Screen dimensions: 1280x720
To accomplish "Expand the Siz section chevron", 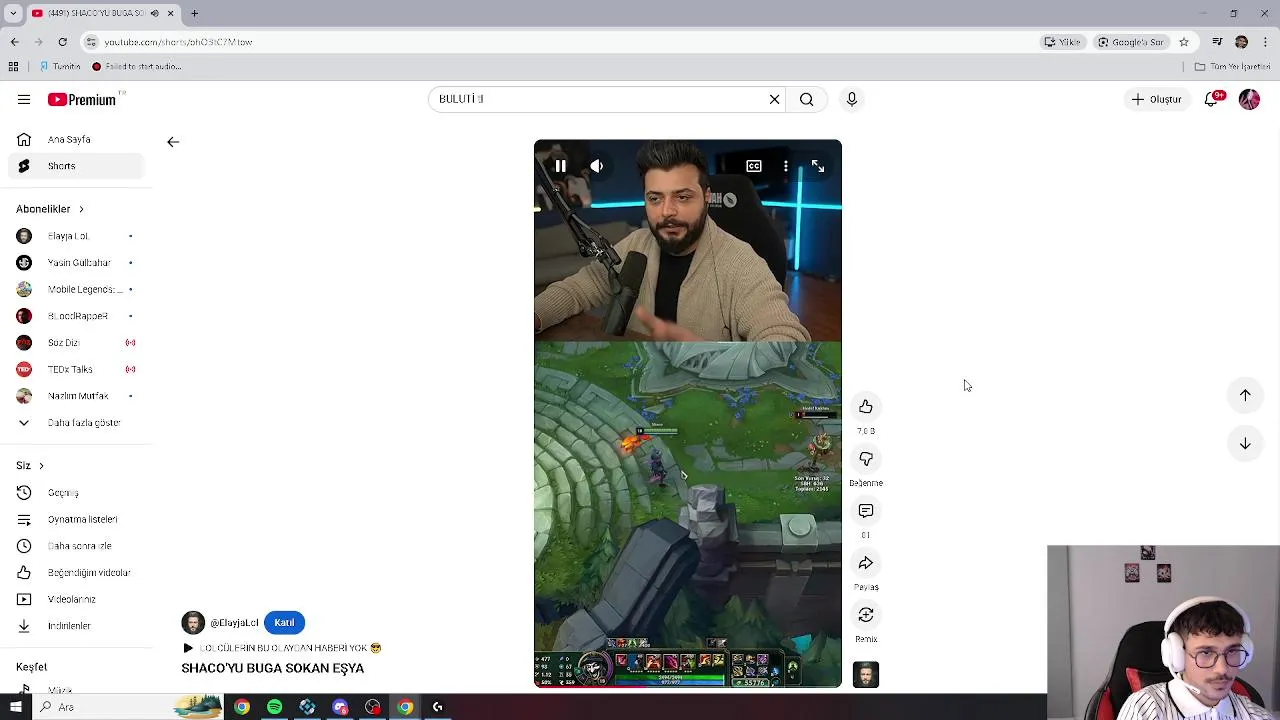I will 41,466.
